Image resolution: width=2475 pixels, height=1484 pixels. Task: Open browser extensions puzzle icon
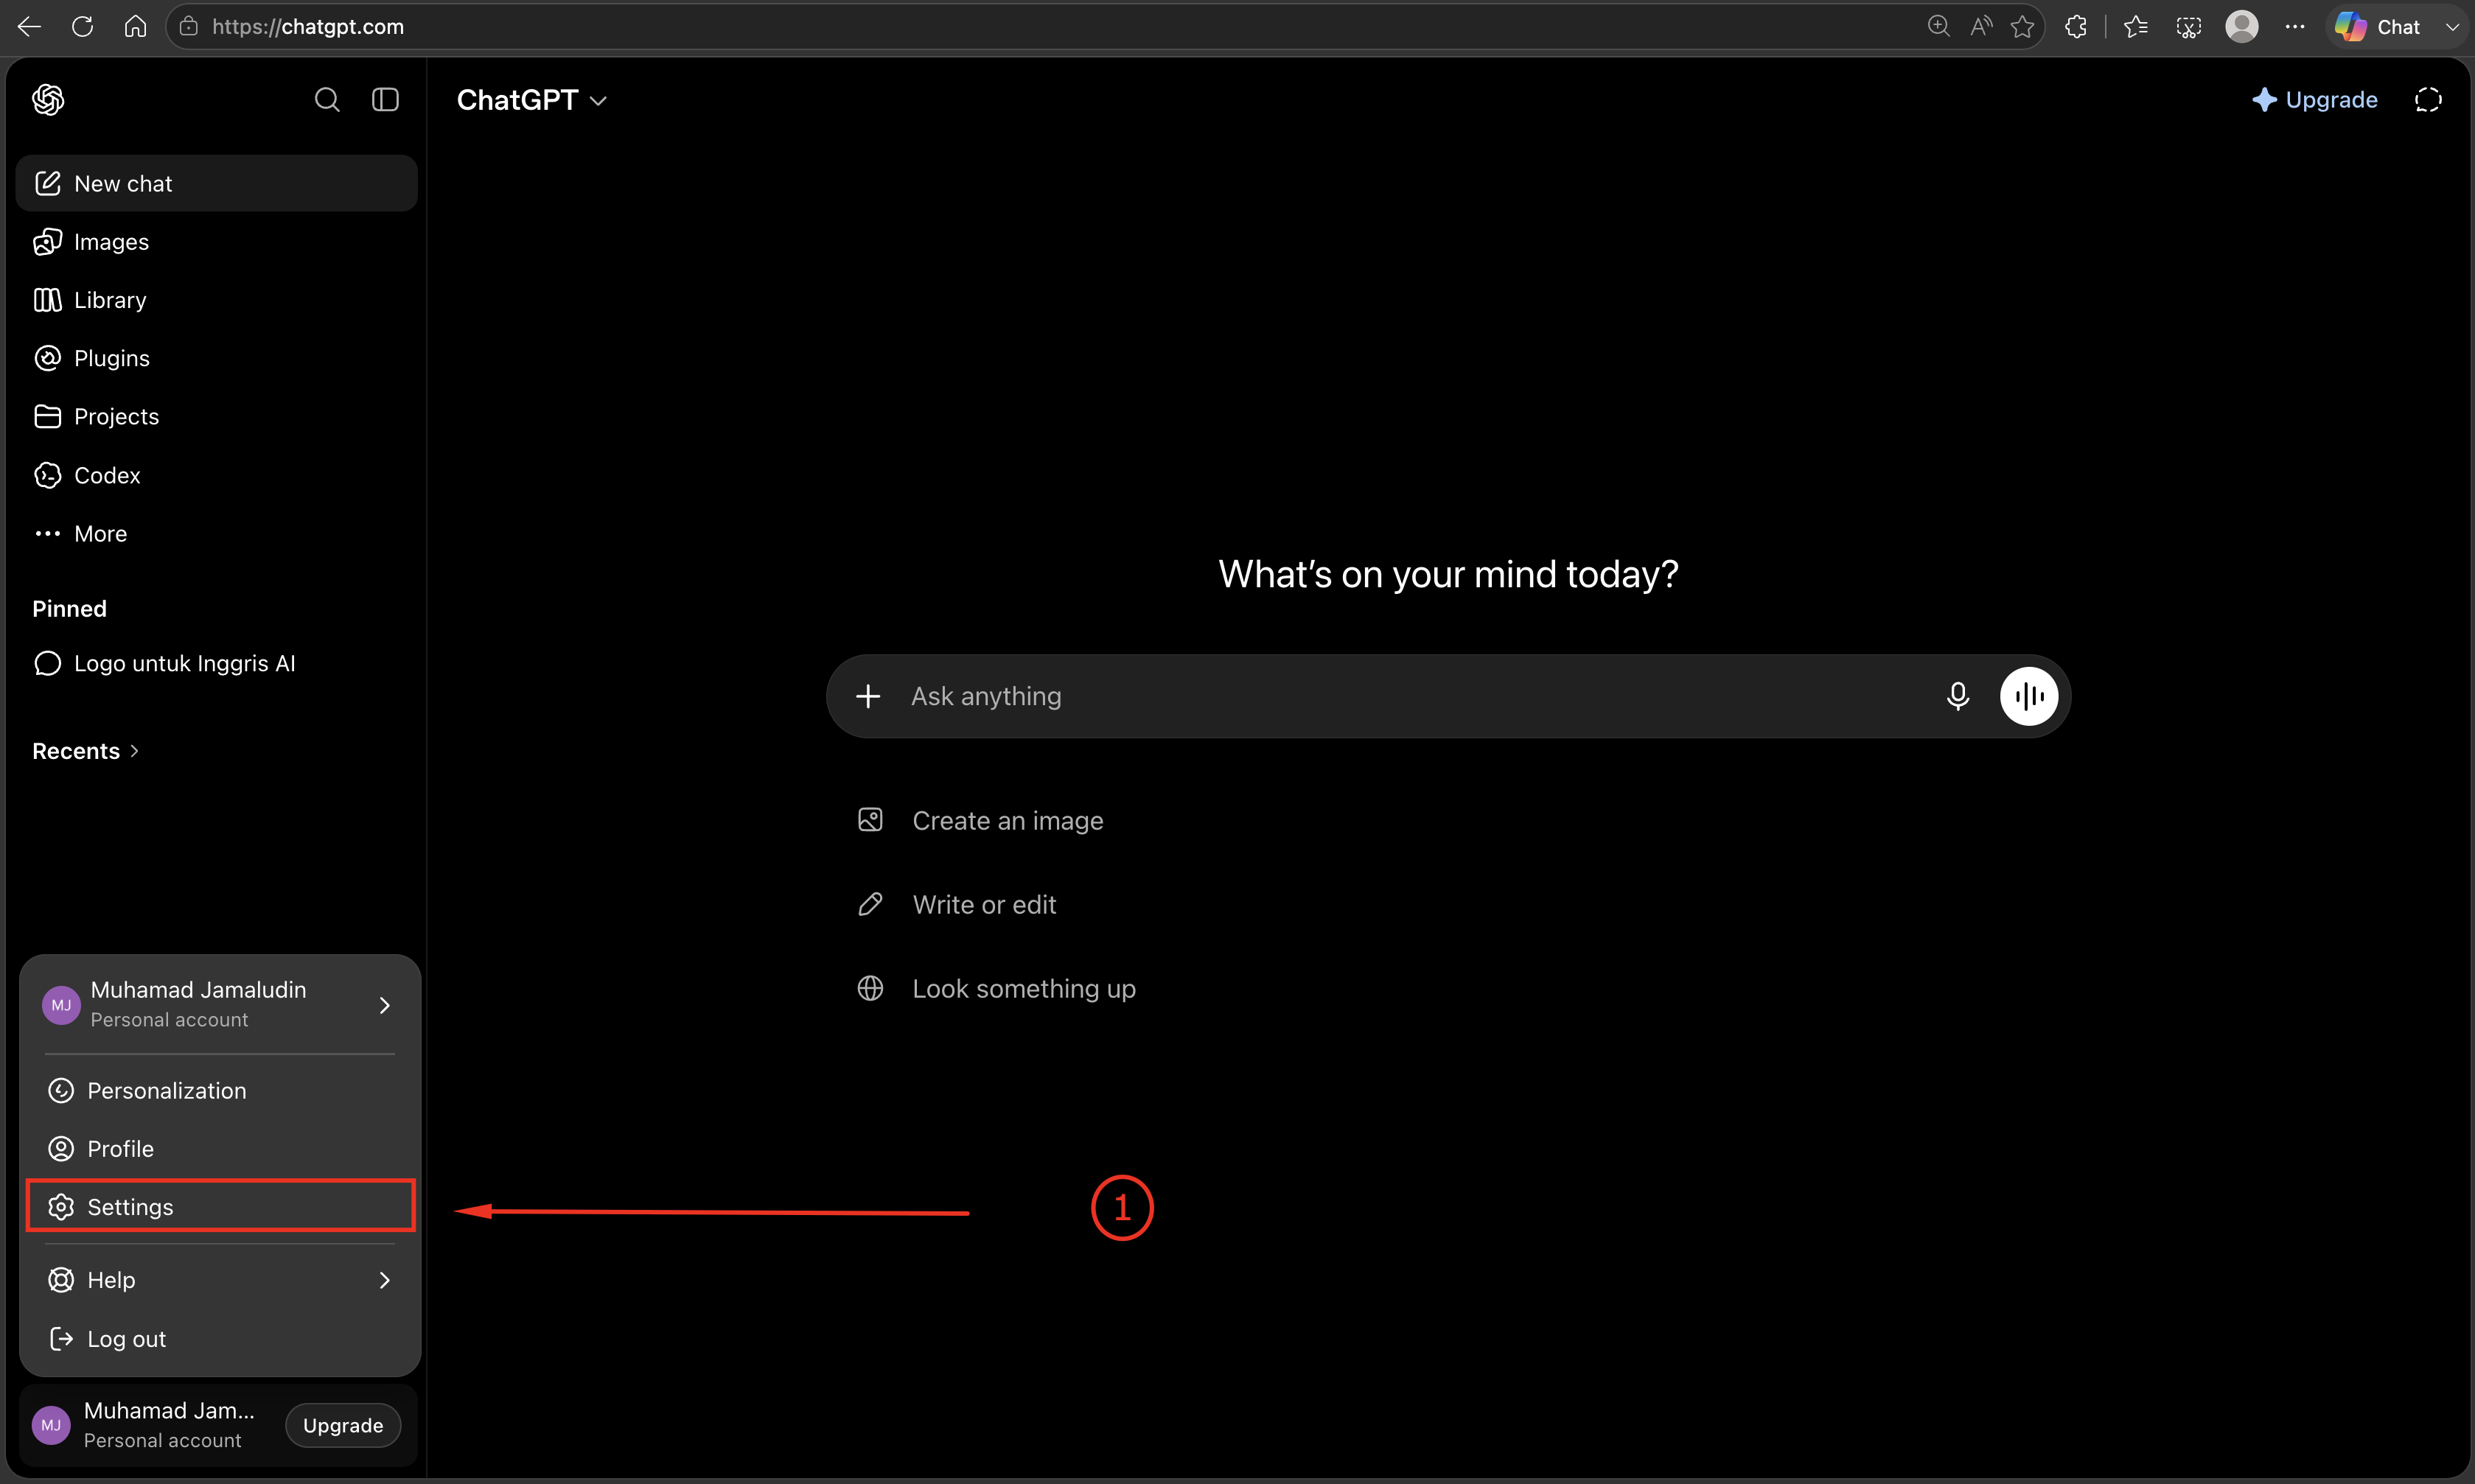pos(2076,27)
